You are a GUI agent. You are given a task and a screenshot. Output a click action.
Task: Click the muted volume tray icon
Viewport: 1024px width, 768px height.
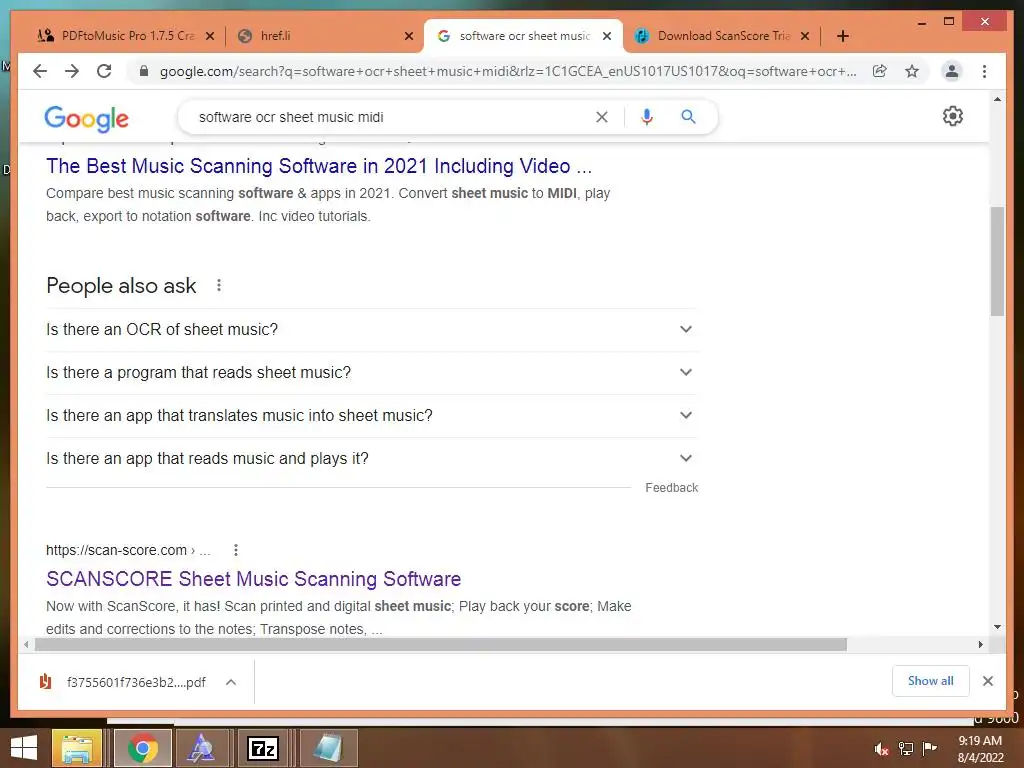tap(881, 749)
